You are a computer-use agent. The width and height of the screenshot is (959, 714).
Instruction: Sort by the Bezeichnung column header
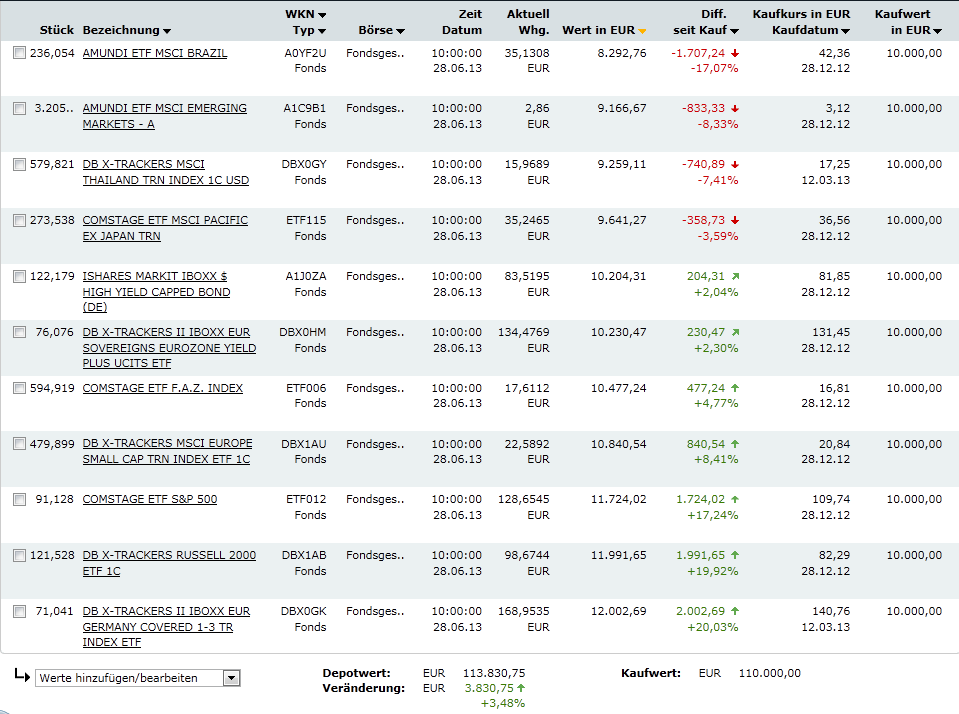(x=126, y=30)
